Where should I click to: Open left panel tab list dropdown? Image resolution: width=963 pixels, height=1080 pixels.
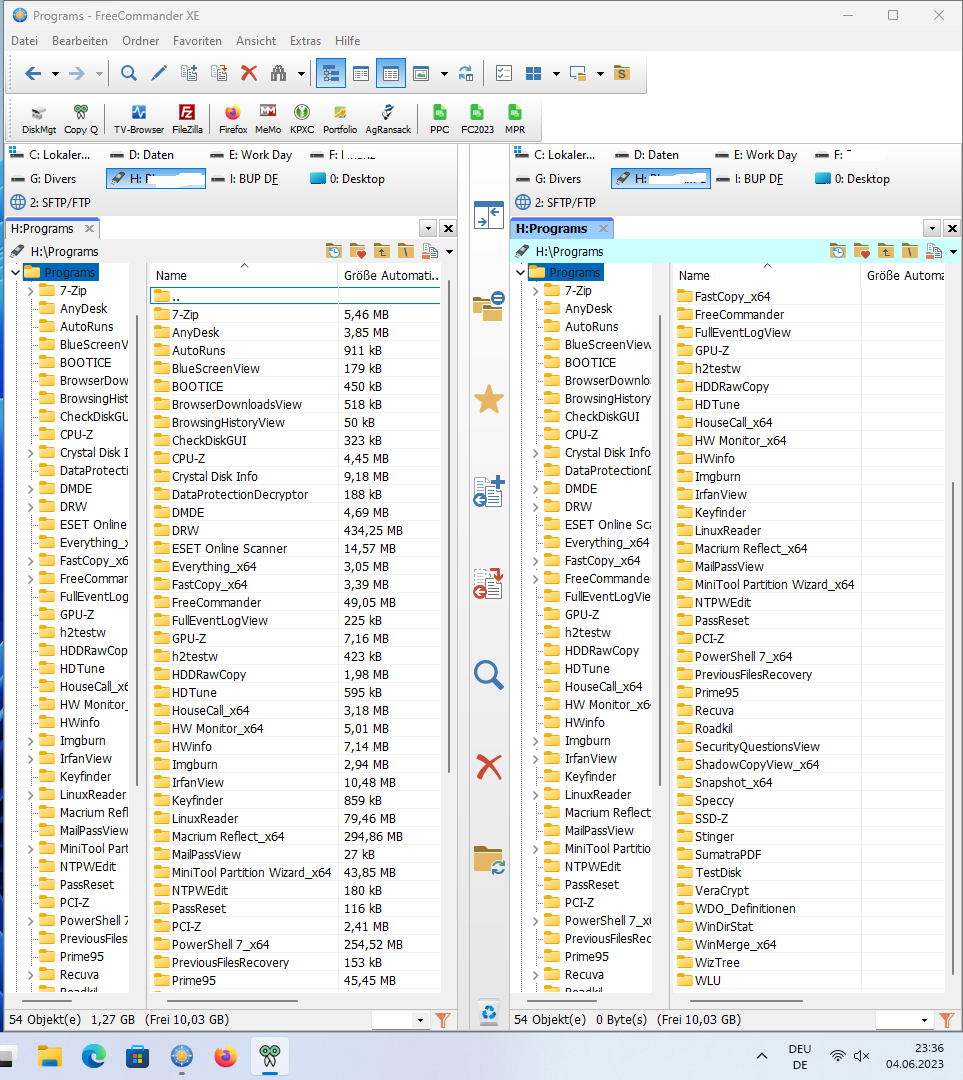428,229
